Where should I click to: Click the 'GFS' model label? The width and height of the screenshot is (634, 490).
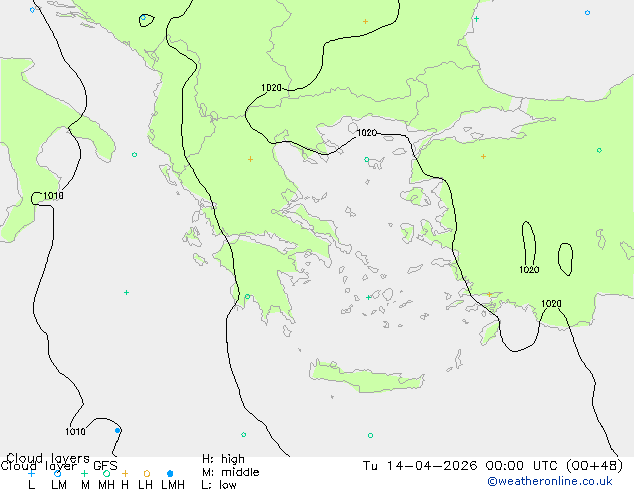coord(105,466)
